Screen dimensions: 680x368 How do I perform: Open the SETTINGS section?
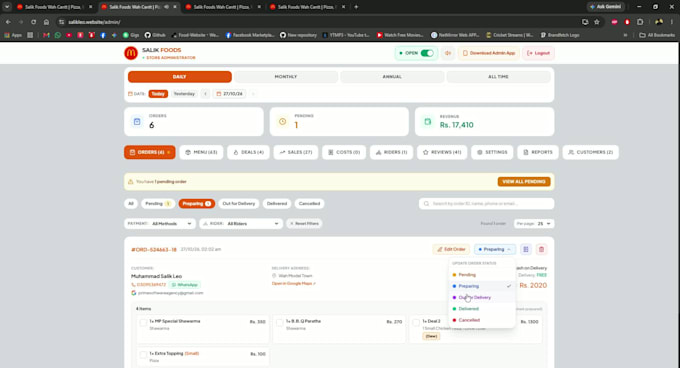coord(492,152)
